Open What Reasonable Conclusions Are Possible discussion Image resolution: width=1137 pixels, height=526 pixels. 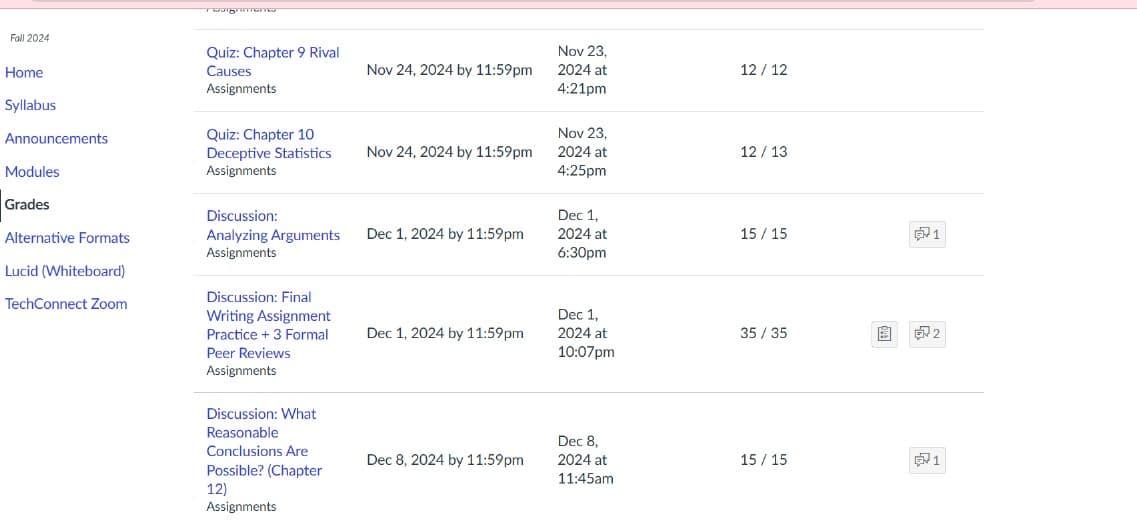coord(264,451)
